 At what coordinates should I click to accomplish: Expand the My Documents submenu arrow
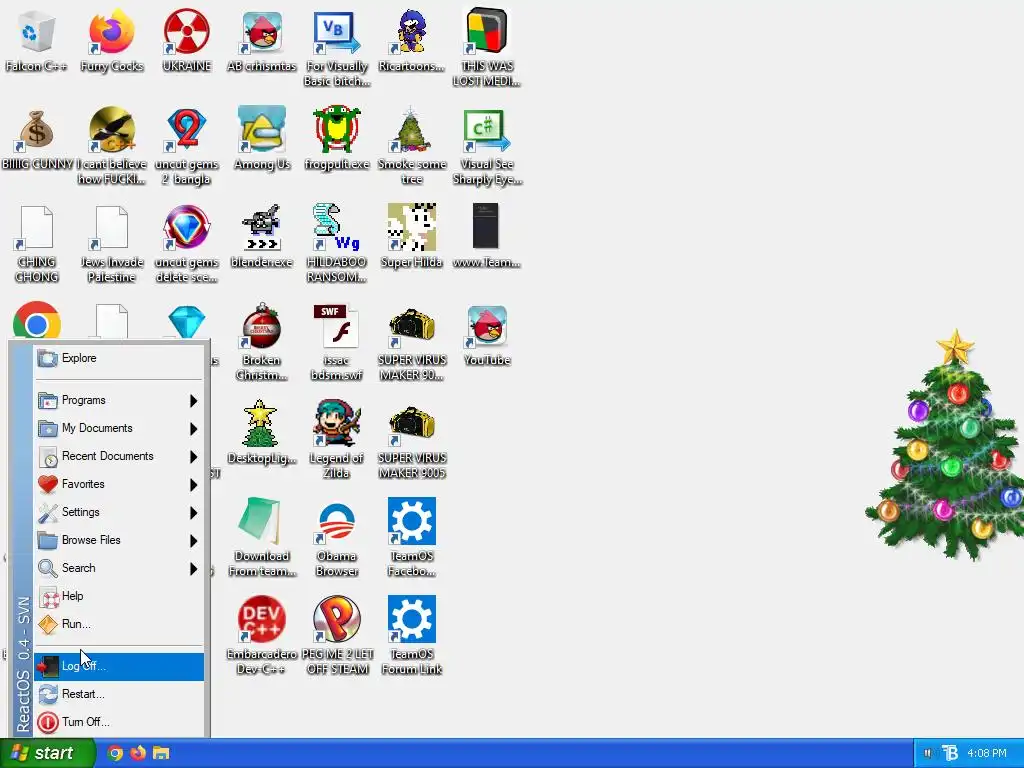point(193,428)
